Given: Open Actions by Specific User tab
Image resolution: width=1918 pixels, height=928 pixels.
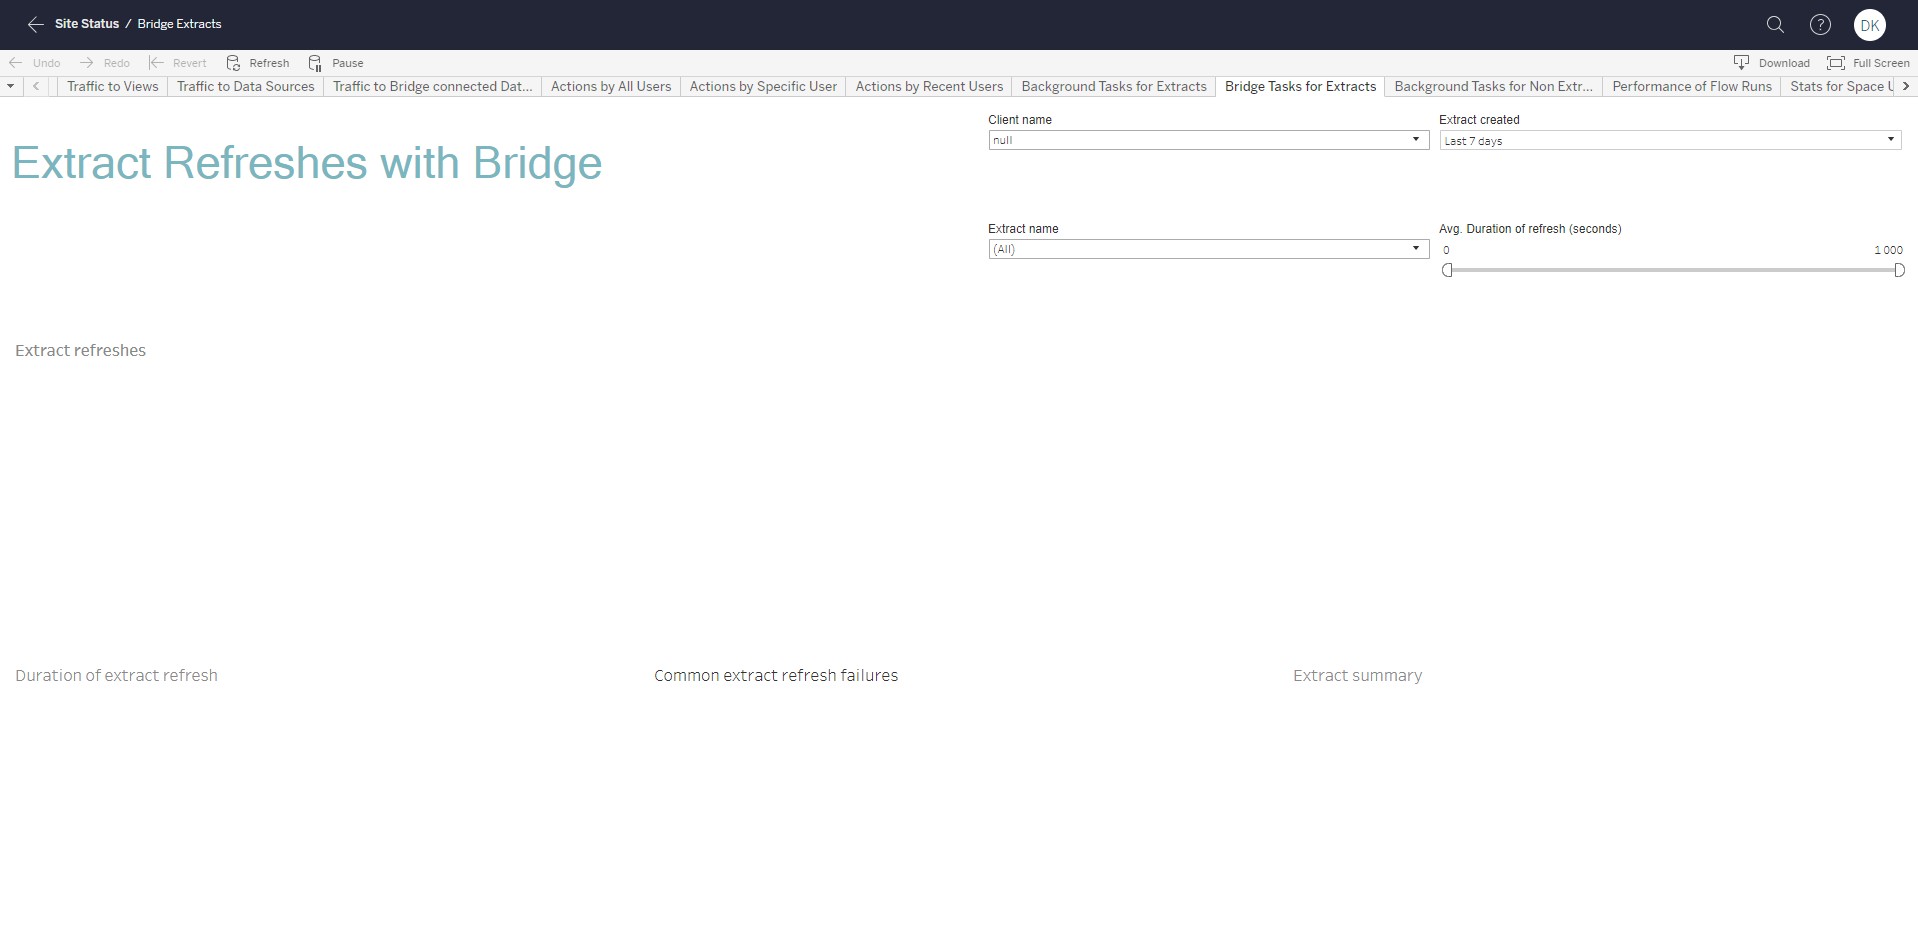Looking at the screenshot, I should (762, 87).
